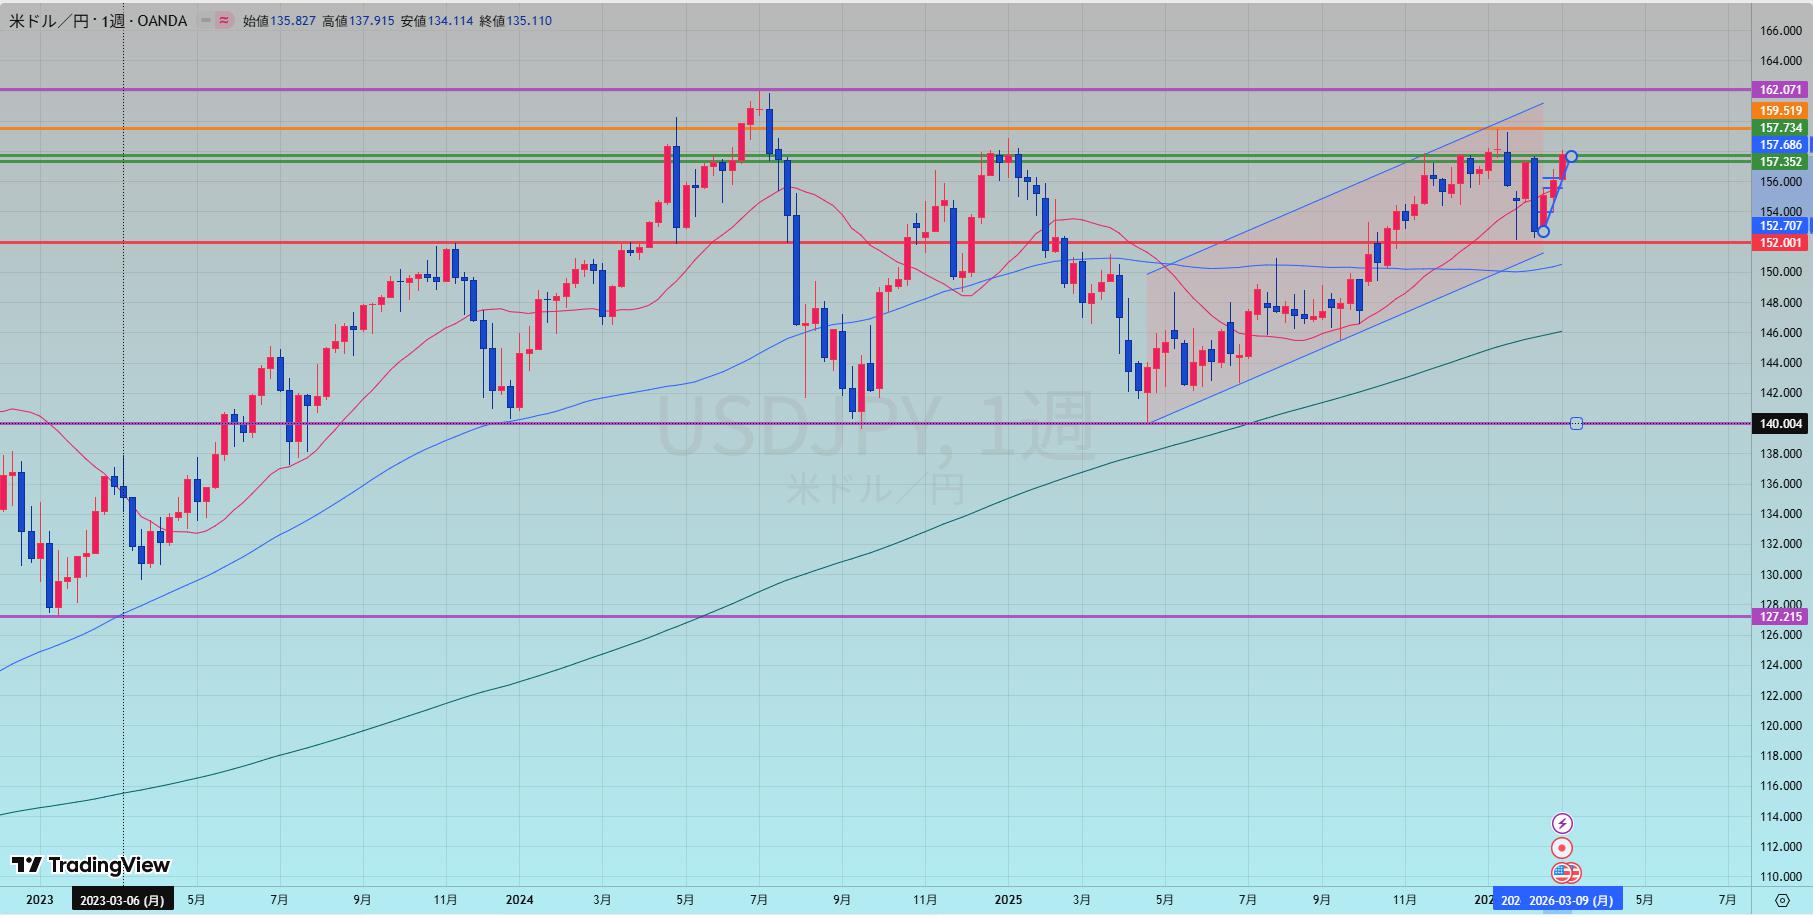Open the purple lightning bolt event marker
This screenshot has width=1813, height=918.
[x=1561, y=824]
